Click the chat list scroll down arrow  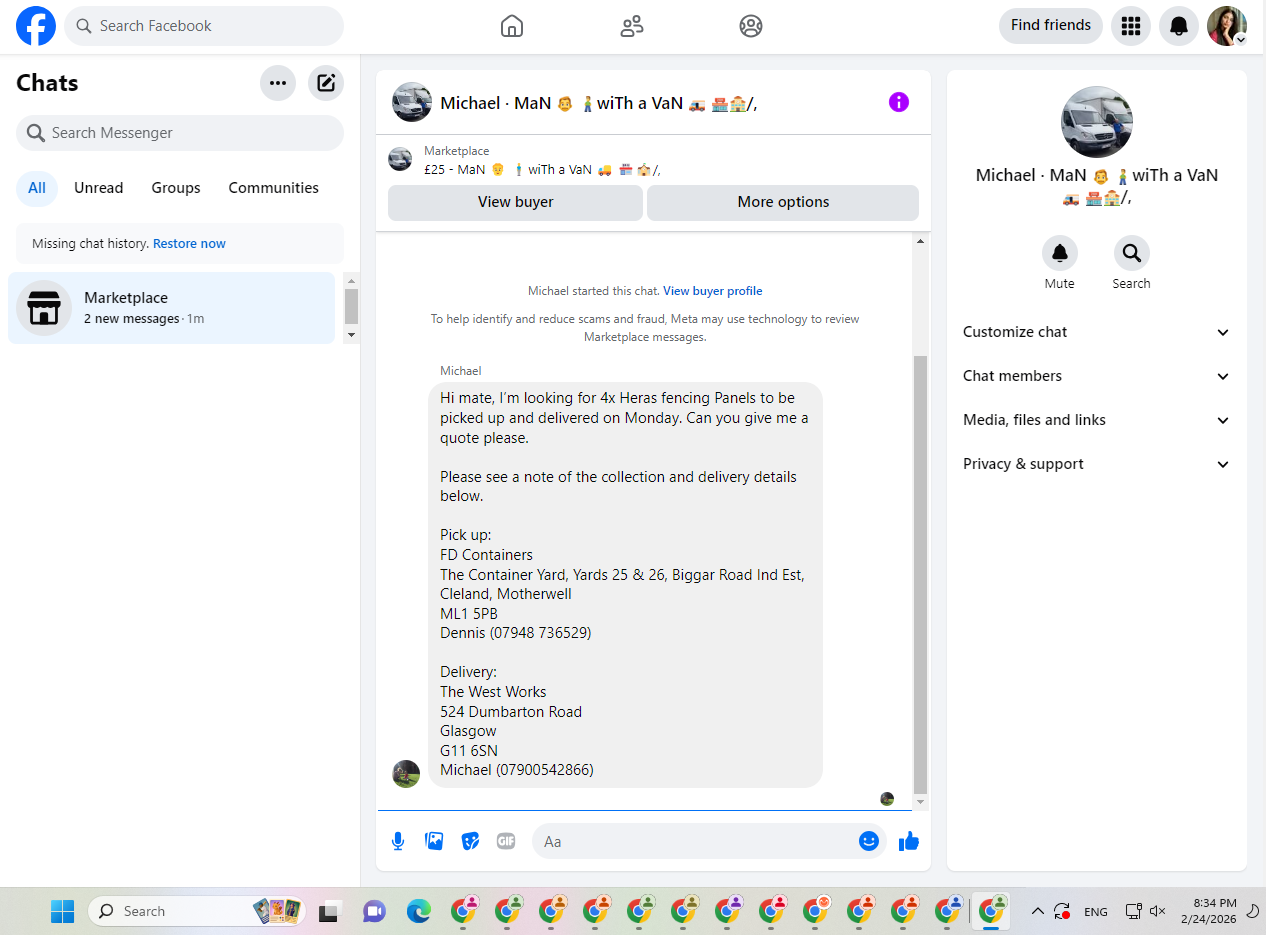[x=351, y=335]
